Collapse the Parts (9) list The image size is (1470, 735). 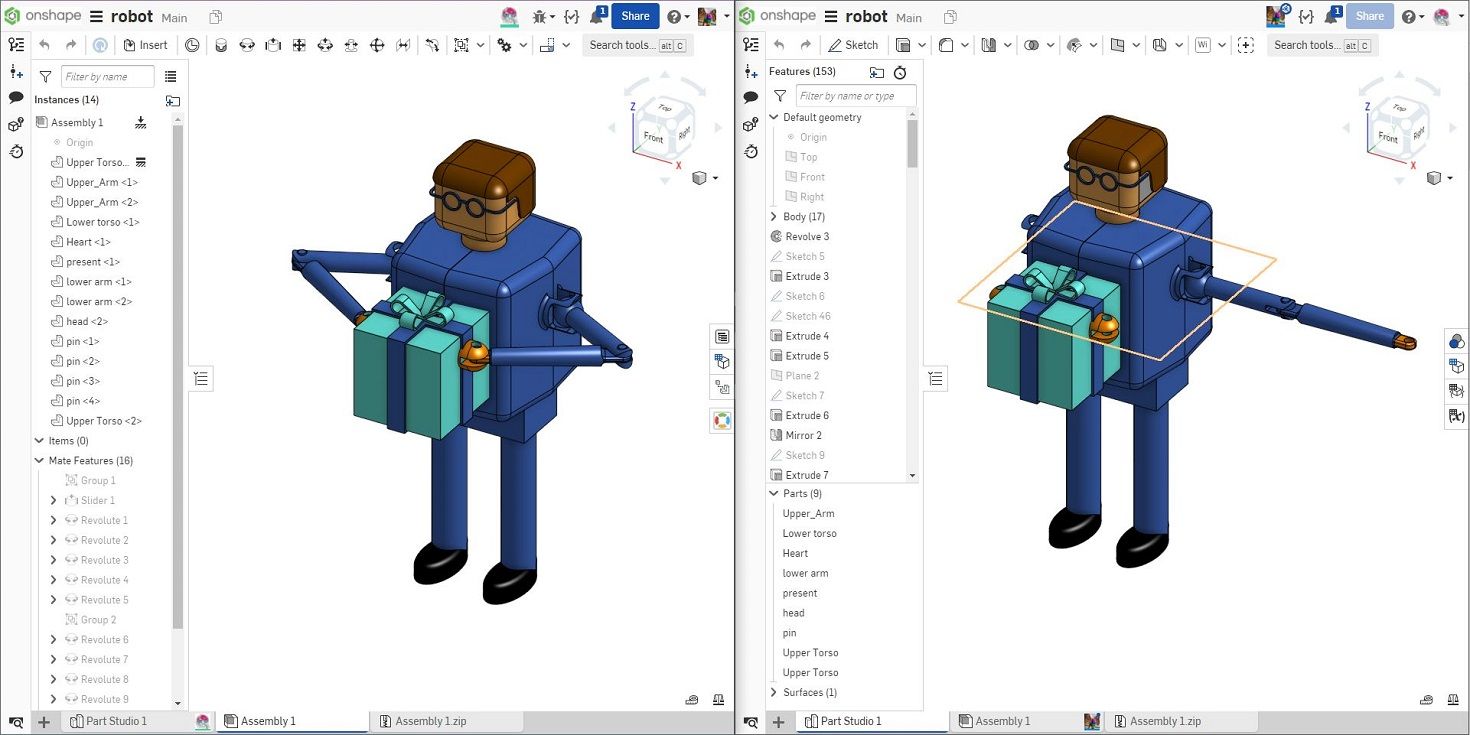774,494
